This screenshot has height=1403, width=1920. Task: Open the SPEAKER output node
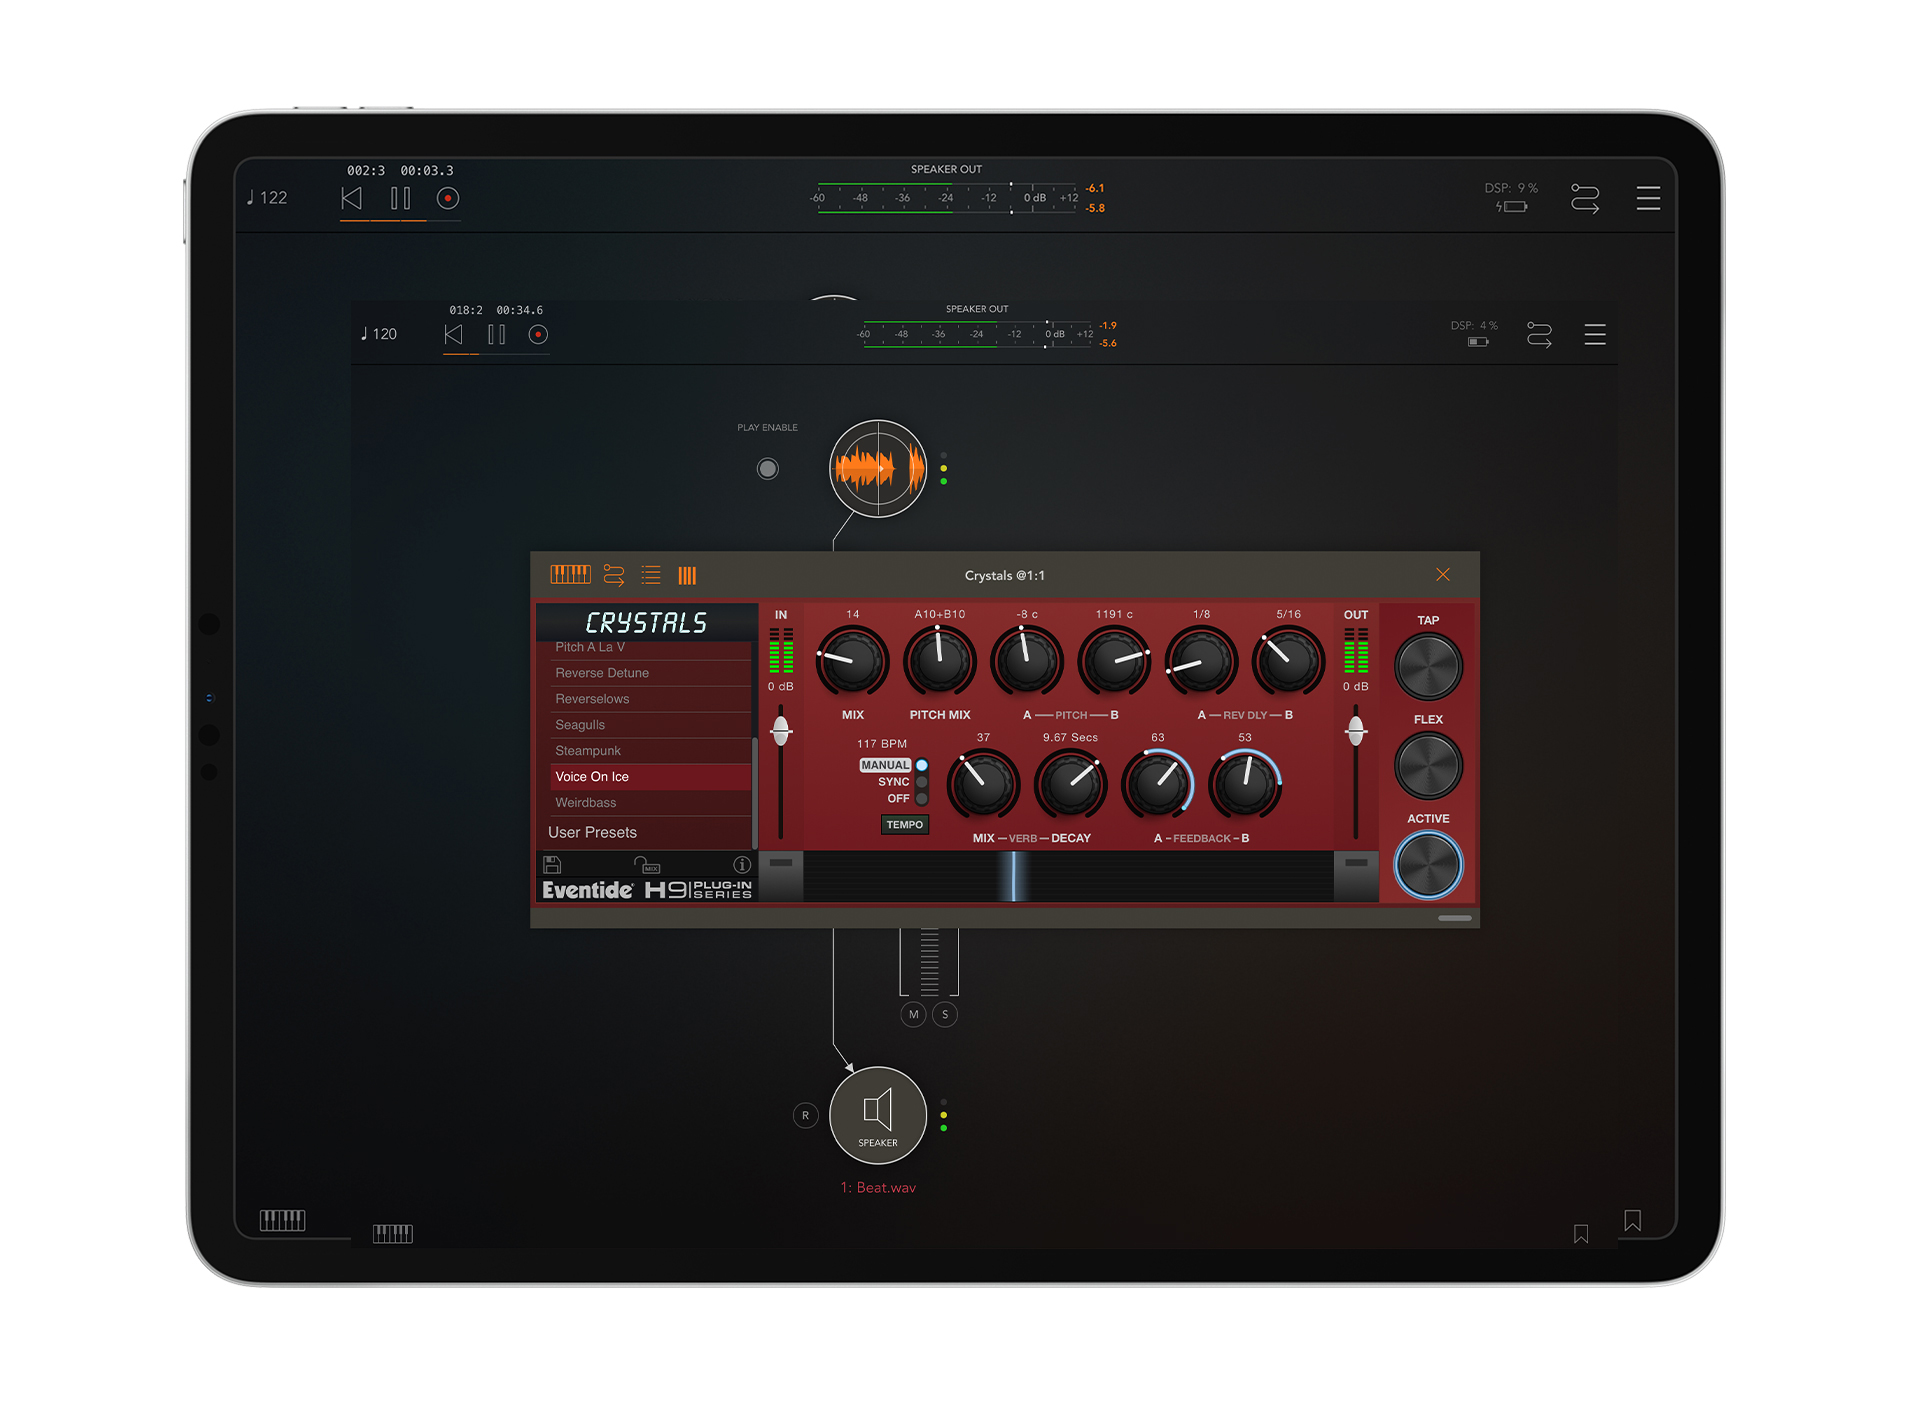click(x=878, y=1115)
